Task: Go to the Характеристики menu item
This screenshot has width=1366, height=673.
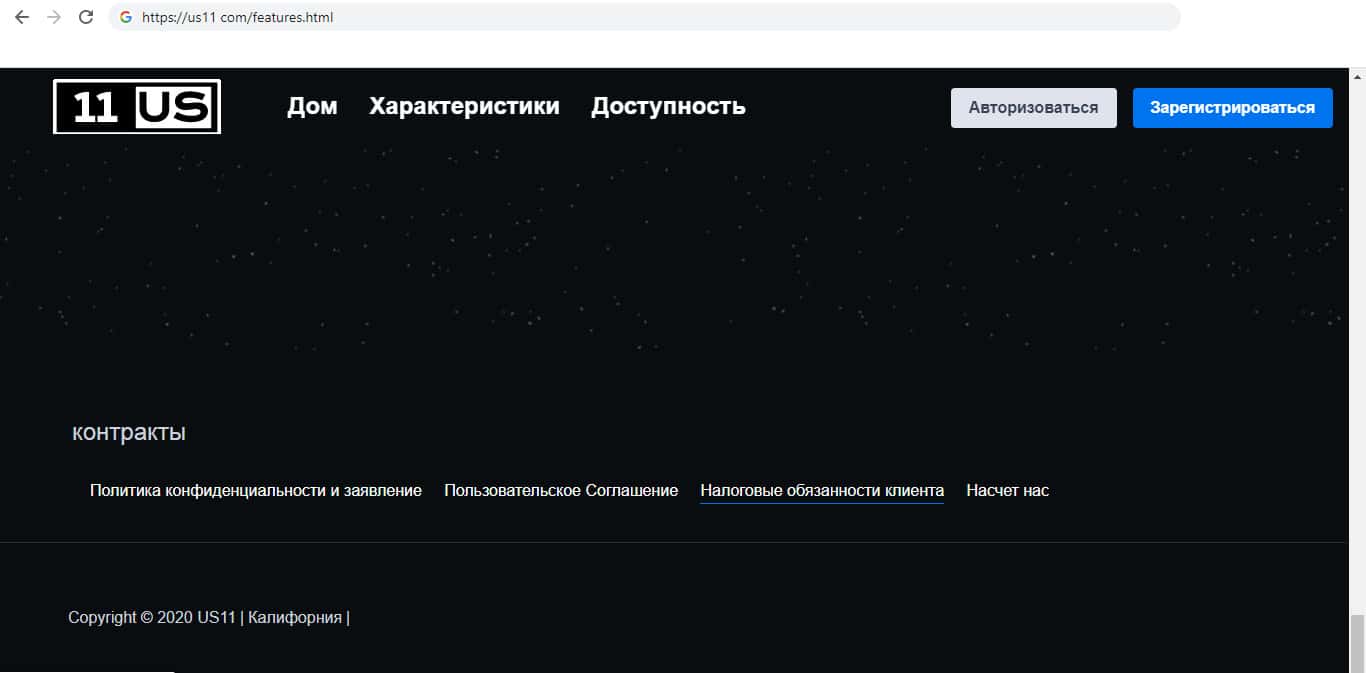Action: click(464, 106)
